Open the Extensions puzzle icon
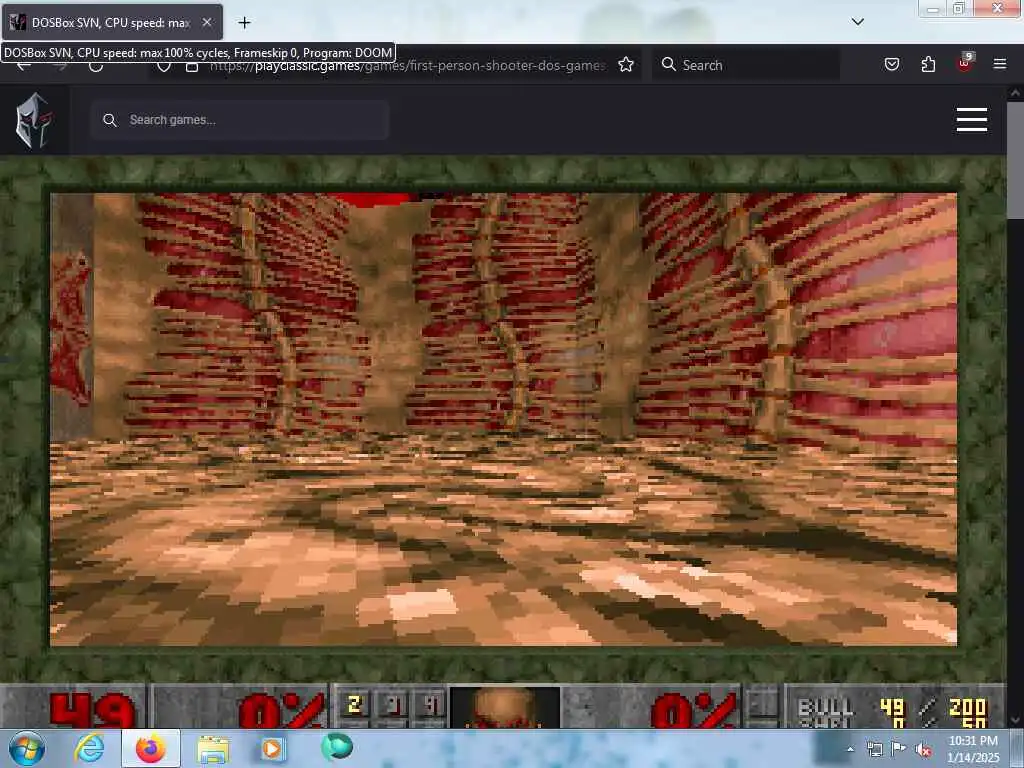This screenshot has height=768, width=1024. [x=928, y=64]
